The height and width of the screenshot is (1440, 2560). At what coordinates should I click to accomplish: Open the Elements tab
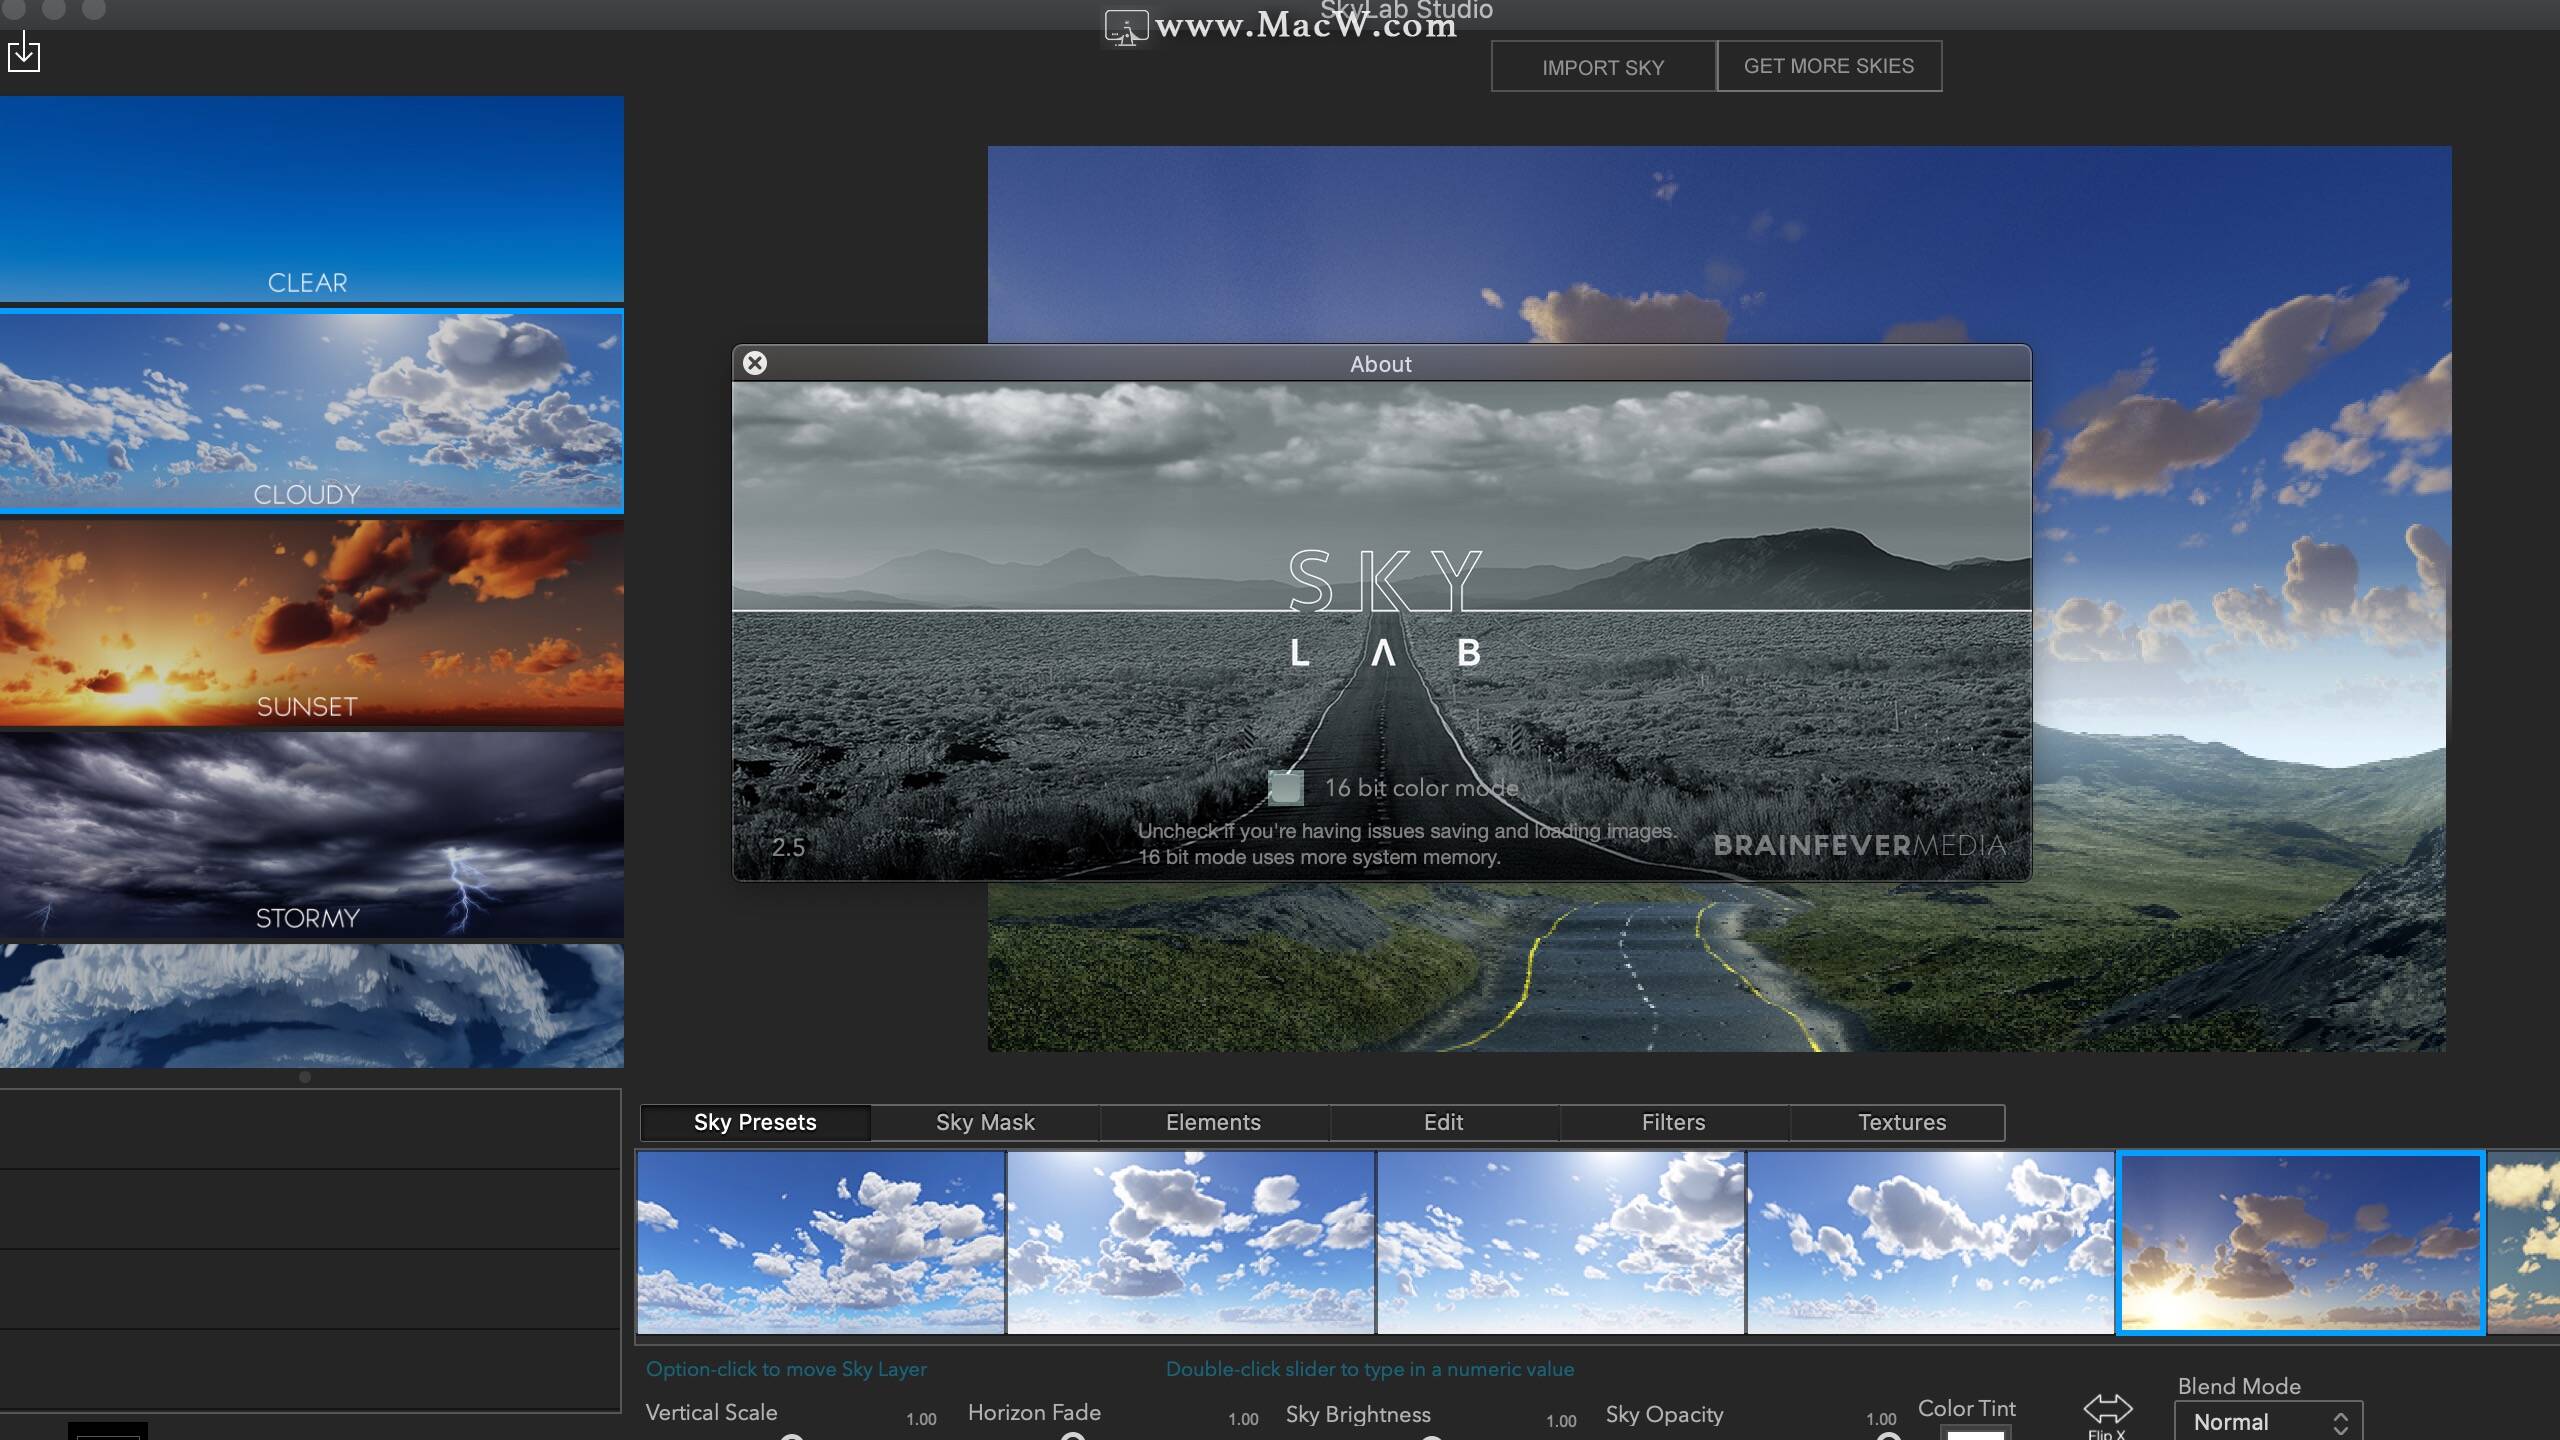pos(1213,1122)
